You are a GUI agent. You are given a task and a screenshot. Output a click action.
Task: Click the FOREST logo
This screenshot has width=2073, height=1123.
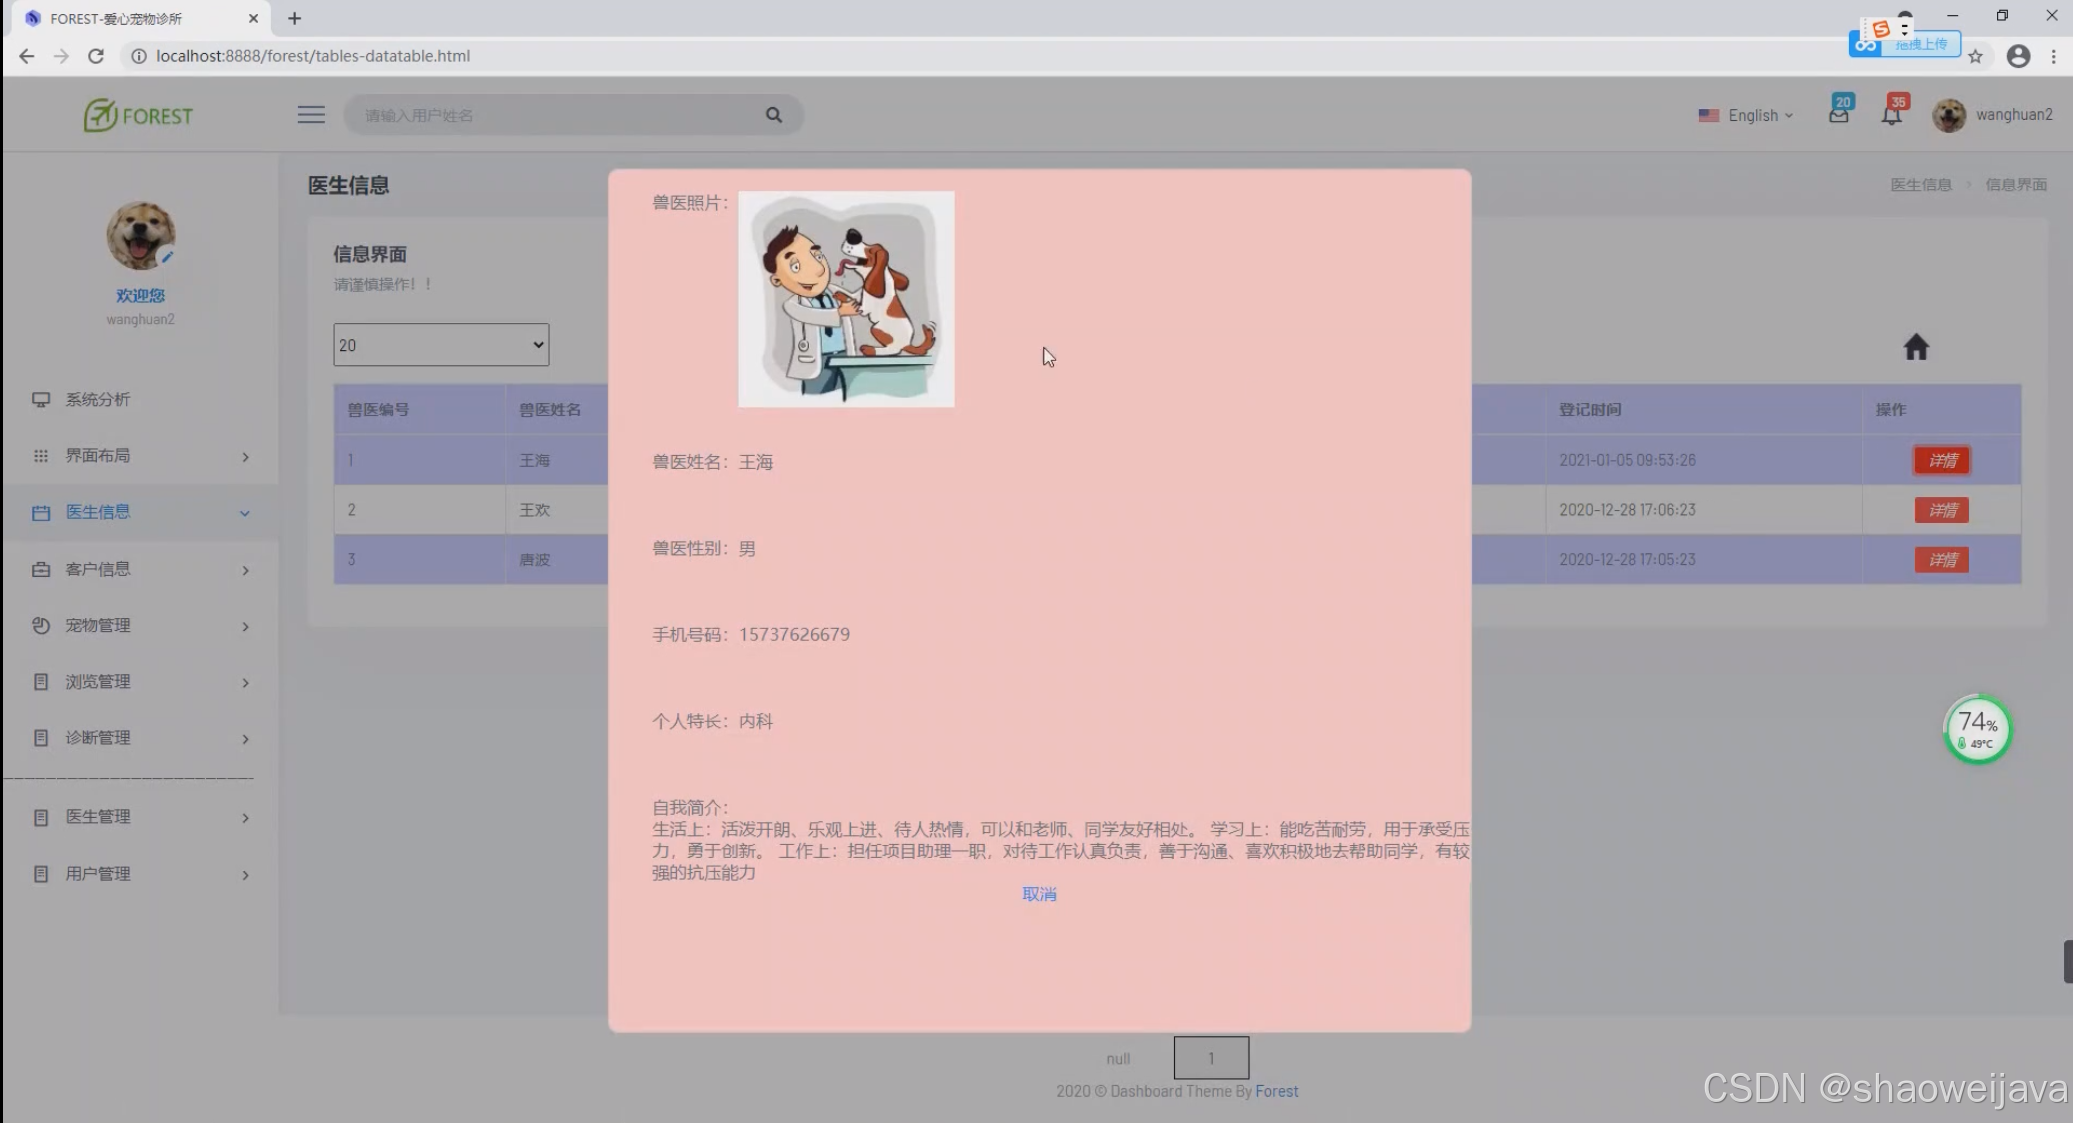(x=139, y=116)
